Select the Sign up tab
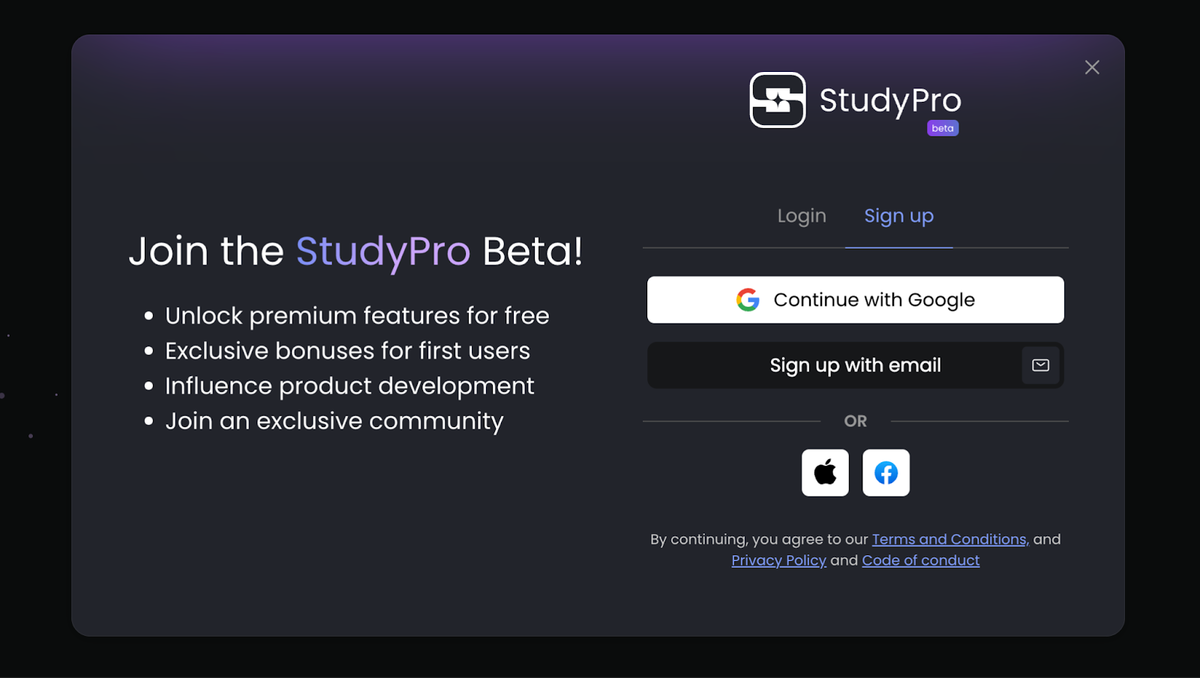This screenshot has height=678, width=1200. tap(898, 215)
